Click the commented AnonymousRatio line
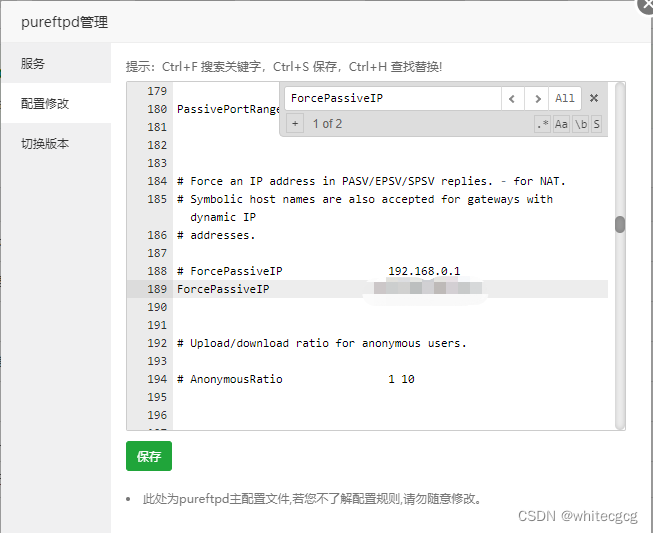Image resolution: width=653 pixels, height=533 pixels. [x=236, y=379]
